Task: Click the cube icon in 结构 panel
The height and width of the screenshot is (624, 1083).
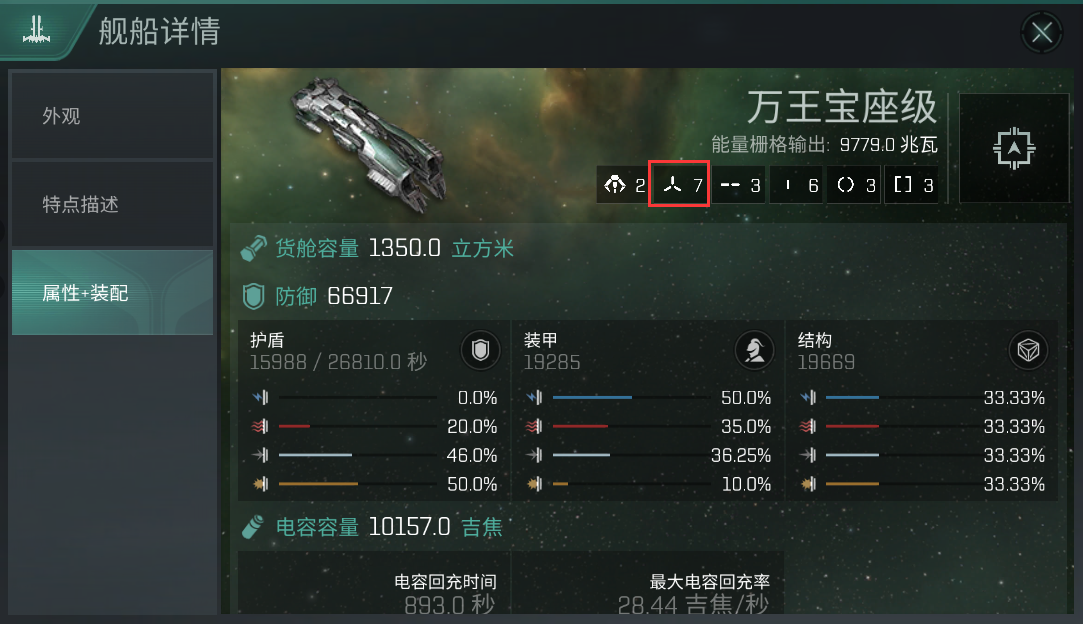Action: pos(1028,350)
